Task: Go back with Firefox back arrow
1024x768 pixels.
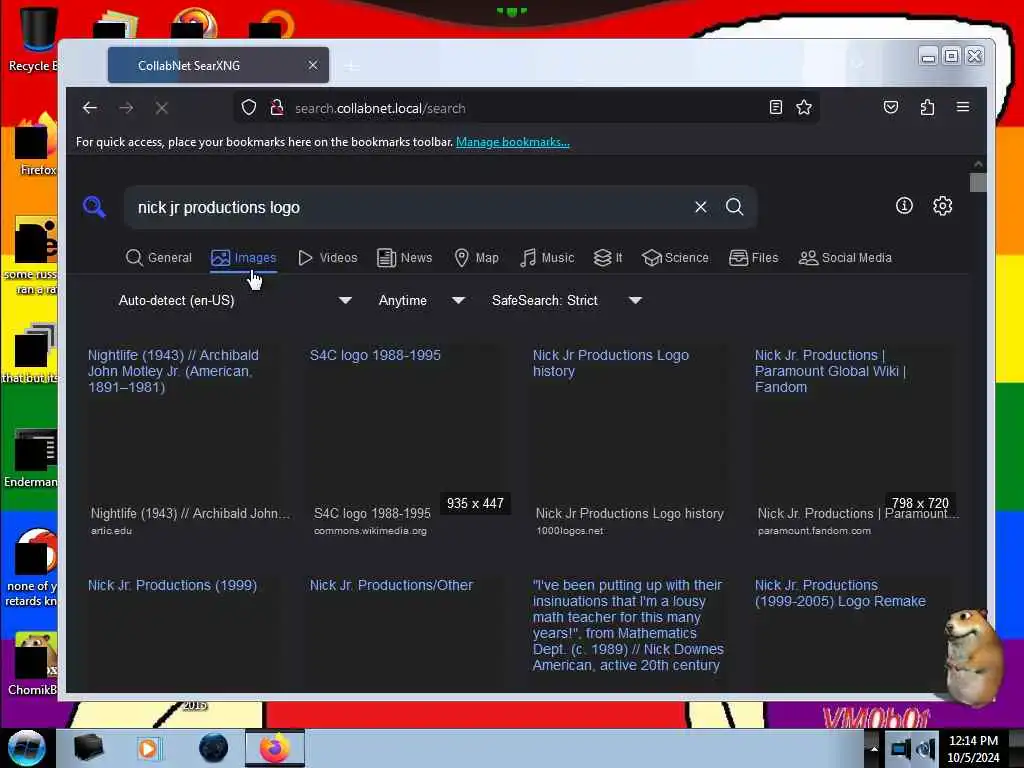Action: pyautogui.click(x=90, y=108)
